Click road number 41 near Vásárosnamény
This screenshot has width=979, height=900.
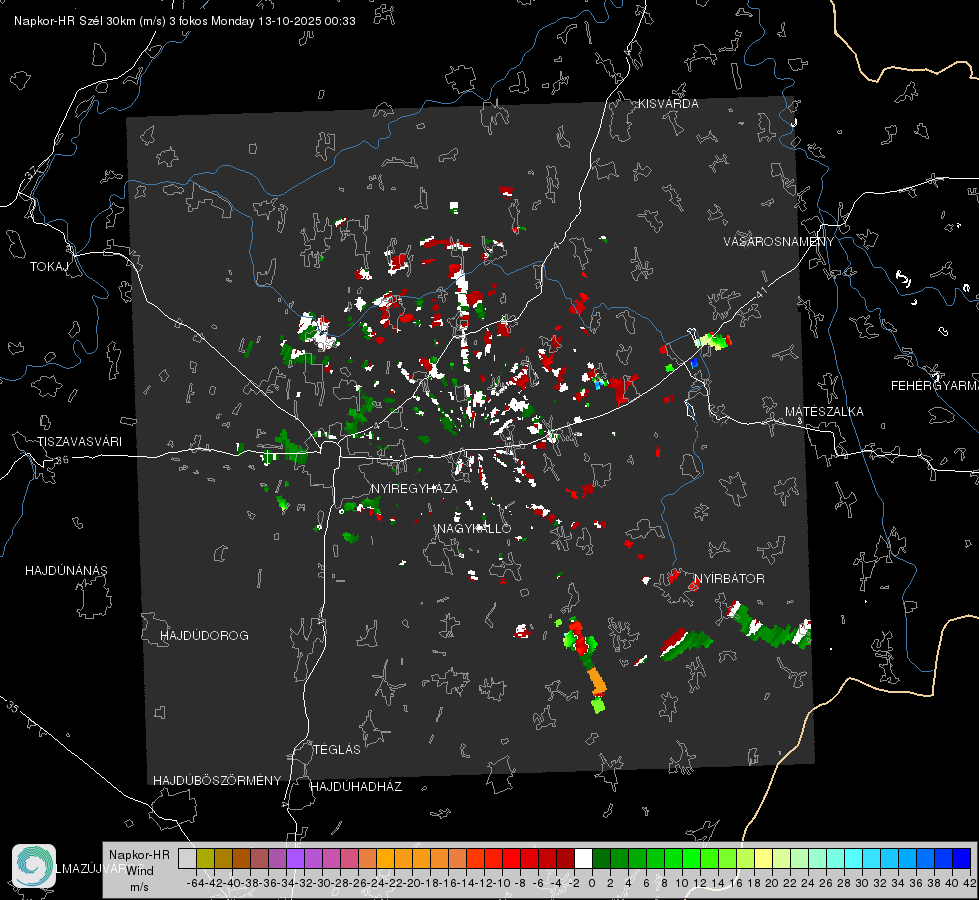pyautogui.click(x=760, y=292)
